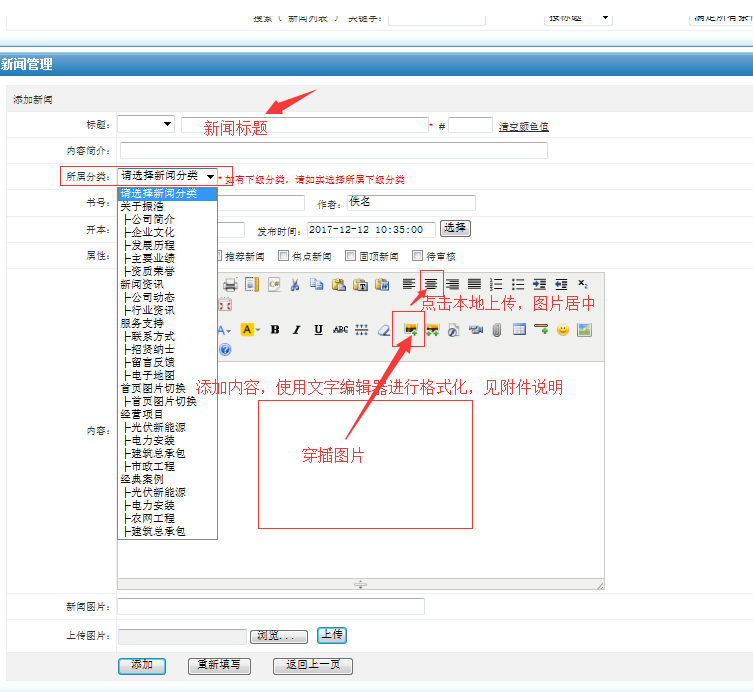Select 公司动态 from the category list

point(152,297)
